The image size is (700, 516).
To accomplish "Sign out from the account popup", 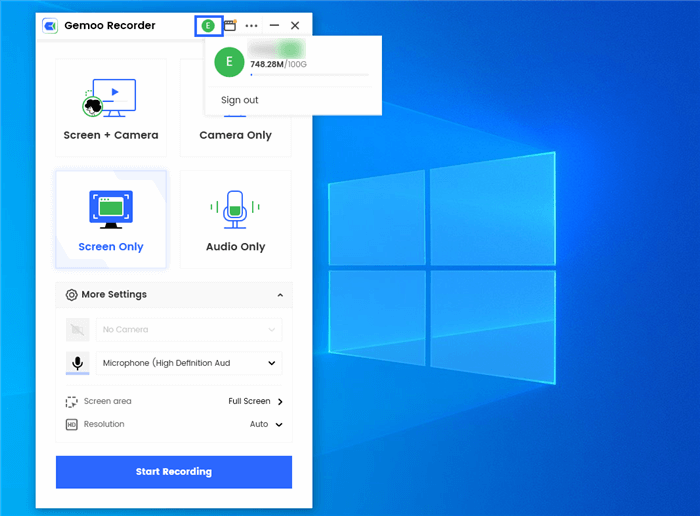I will click(x=239, y=100).
